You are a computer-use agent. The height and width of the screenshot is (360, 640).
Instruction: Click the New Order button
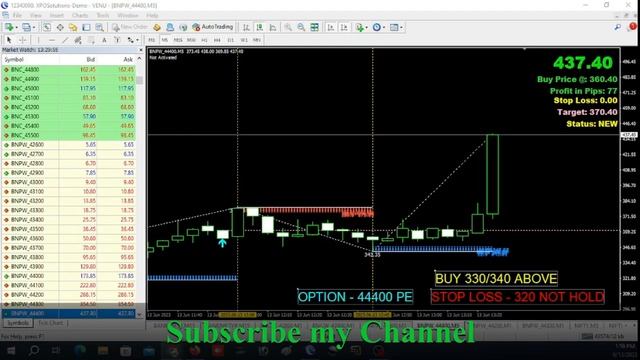click(x=129, y=27)
